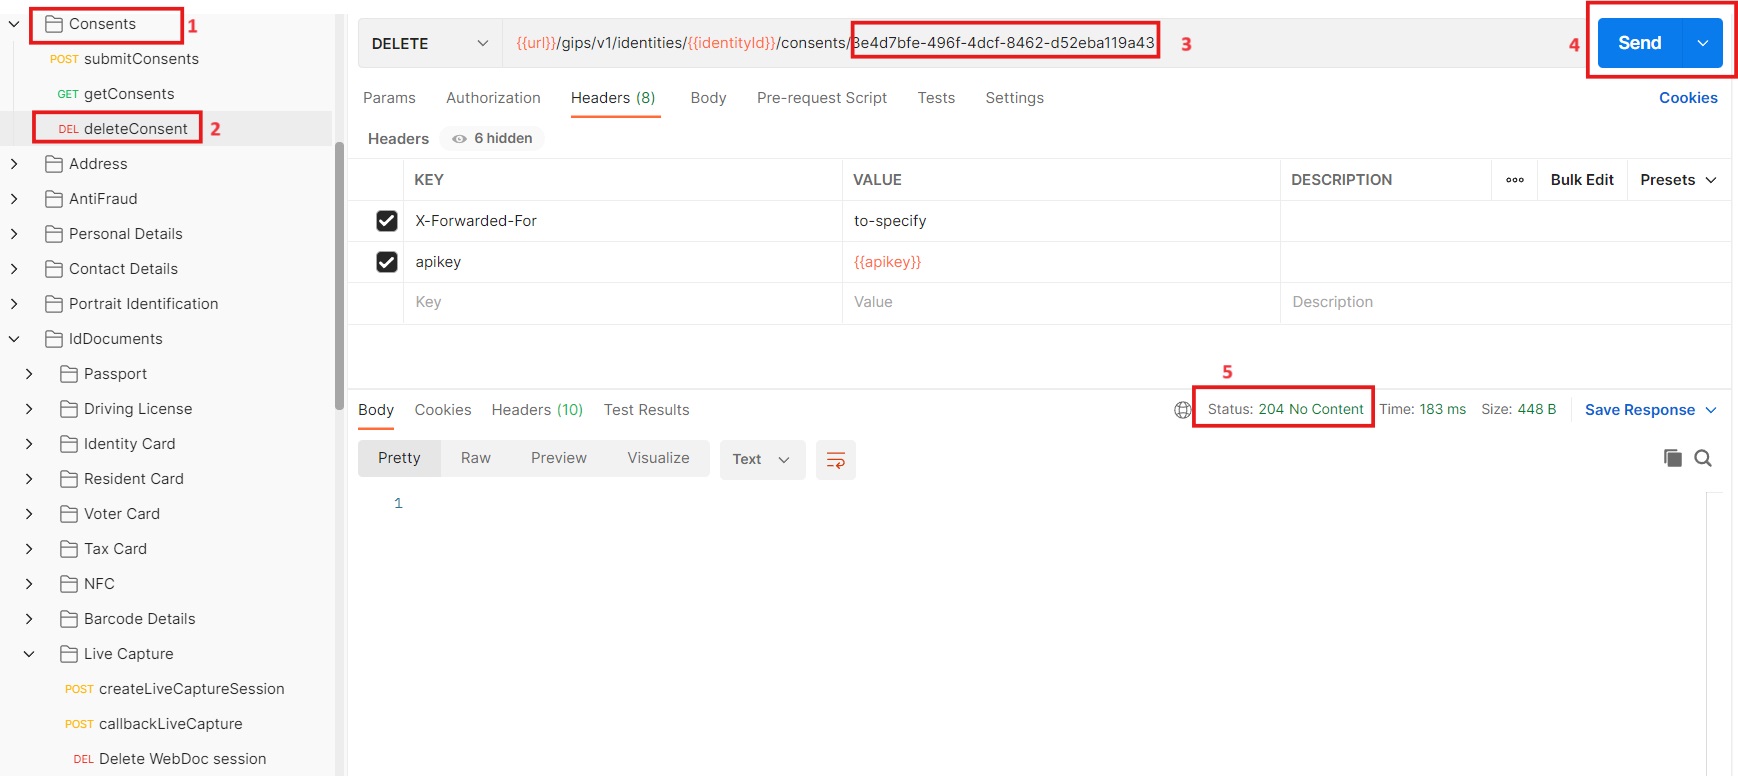Uncheck the apikey header checkbox
Viewport: 1738px width, 776px height.
point(387,262)
